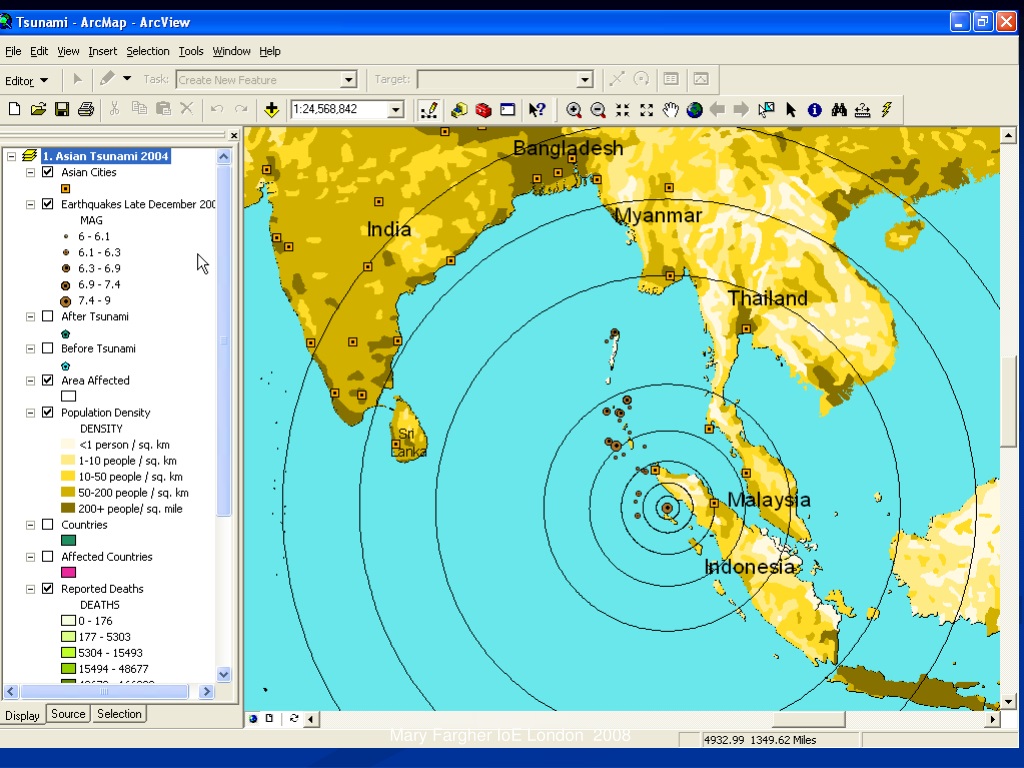The image size is (1024, 768).
Task: Activate the What's This help pointer
Action: pyautogui.click(x=537, y=110)
